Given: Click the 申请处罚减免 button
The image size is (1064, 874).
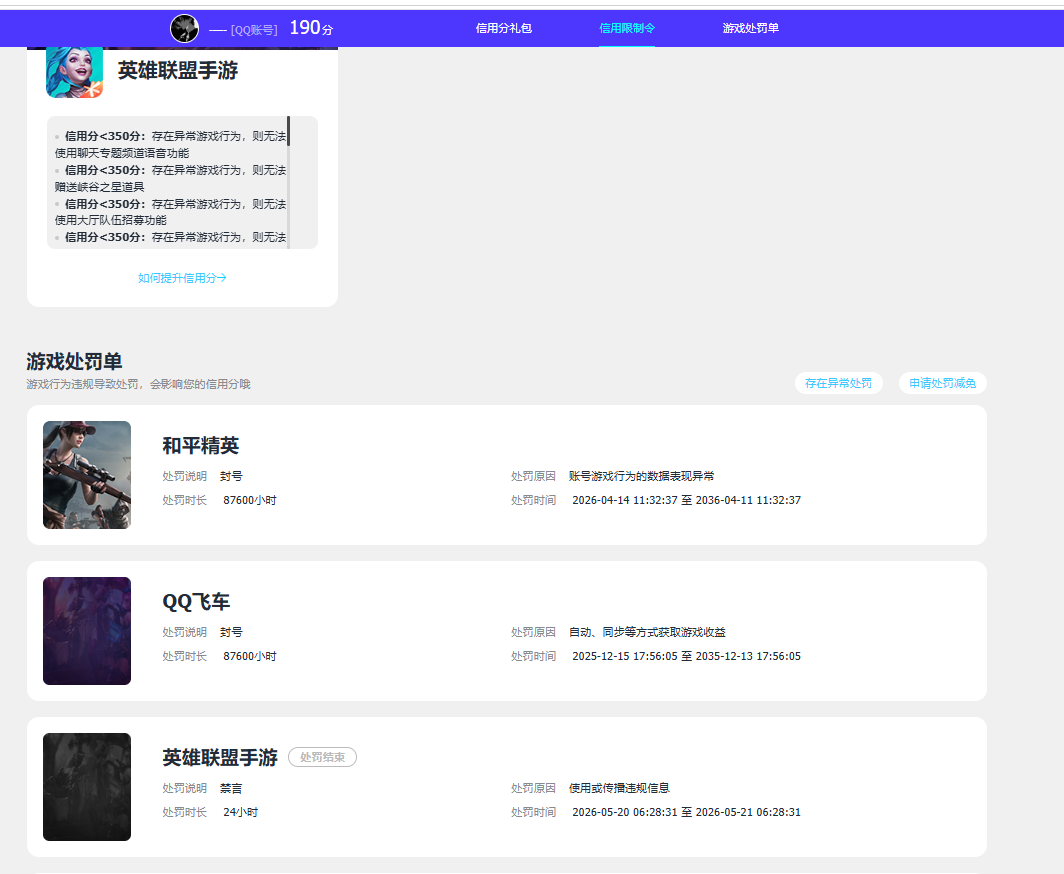Looking at the screenshot, I should 943,383.
